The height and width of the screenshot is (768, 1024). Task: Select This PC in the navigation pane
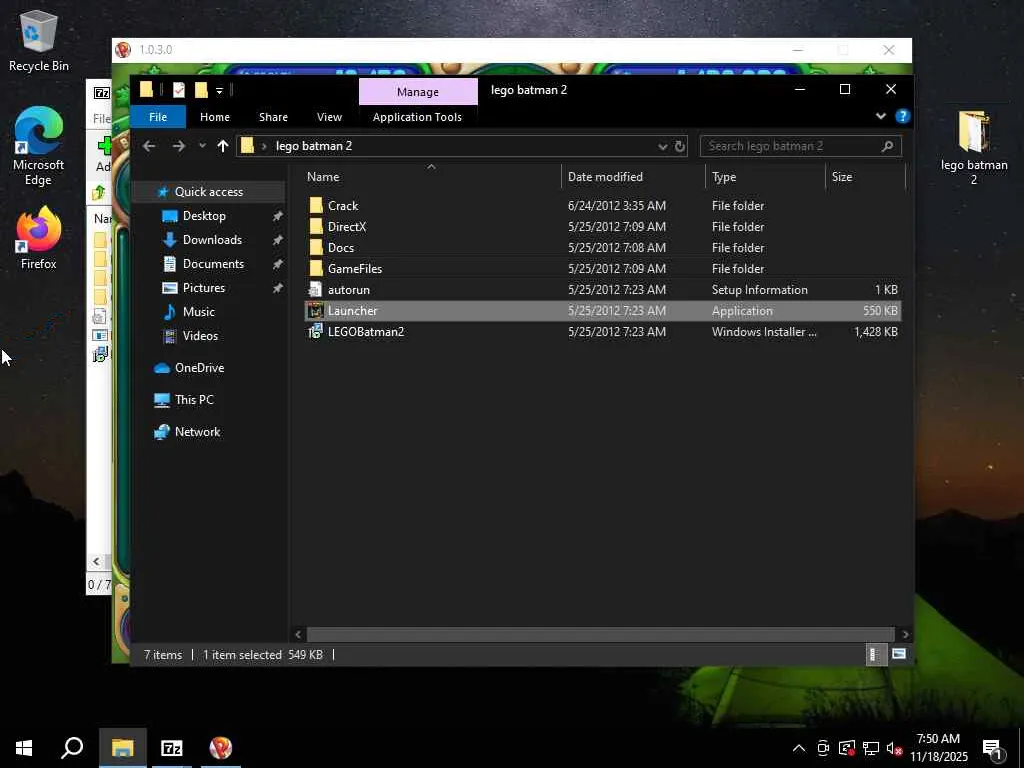point(194,400)
